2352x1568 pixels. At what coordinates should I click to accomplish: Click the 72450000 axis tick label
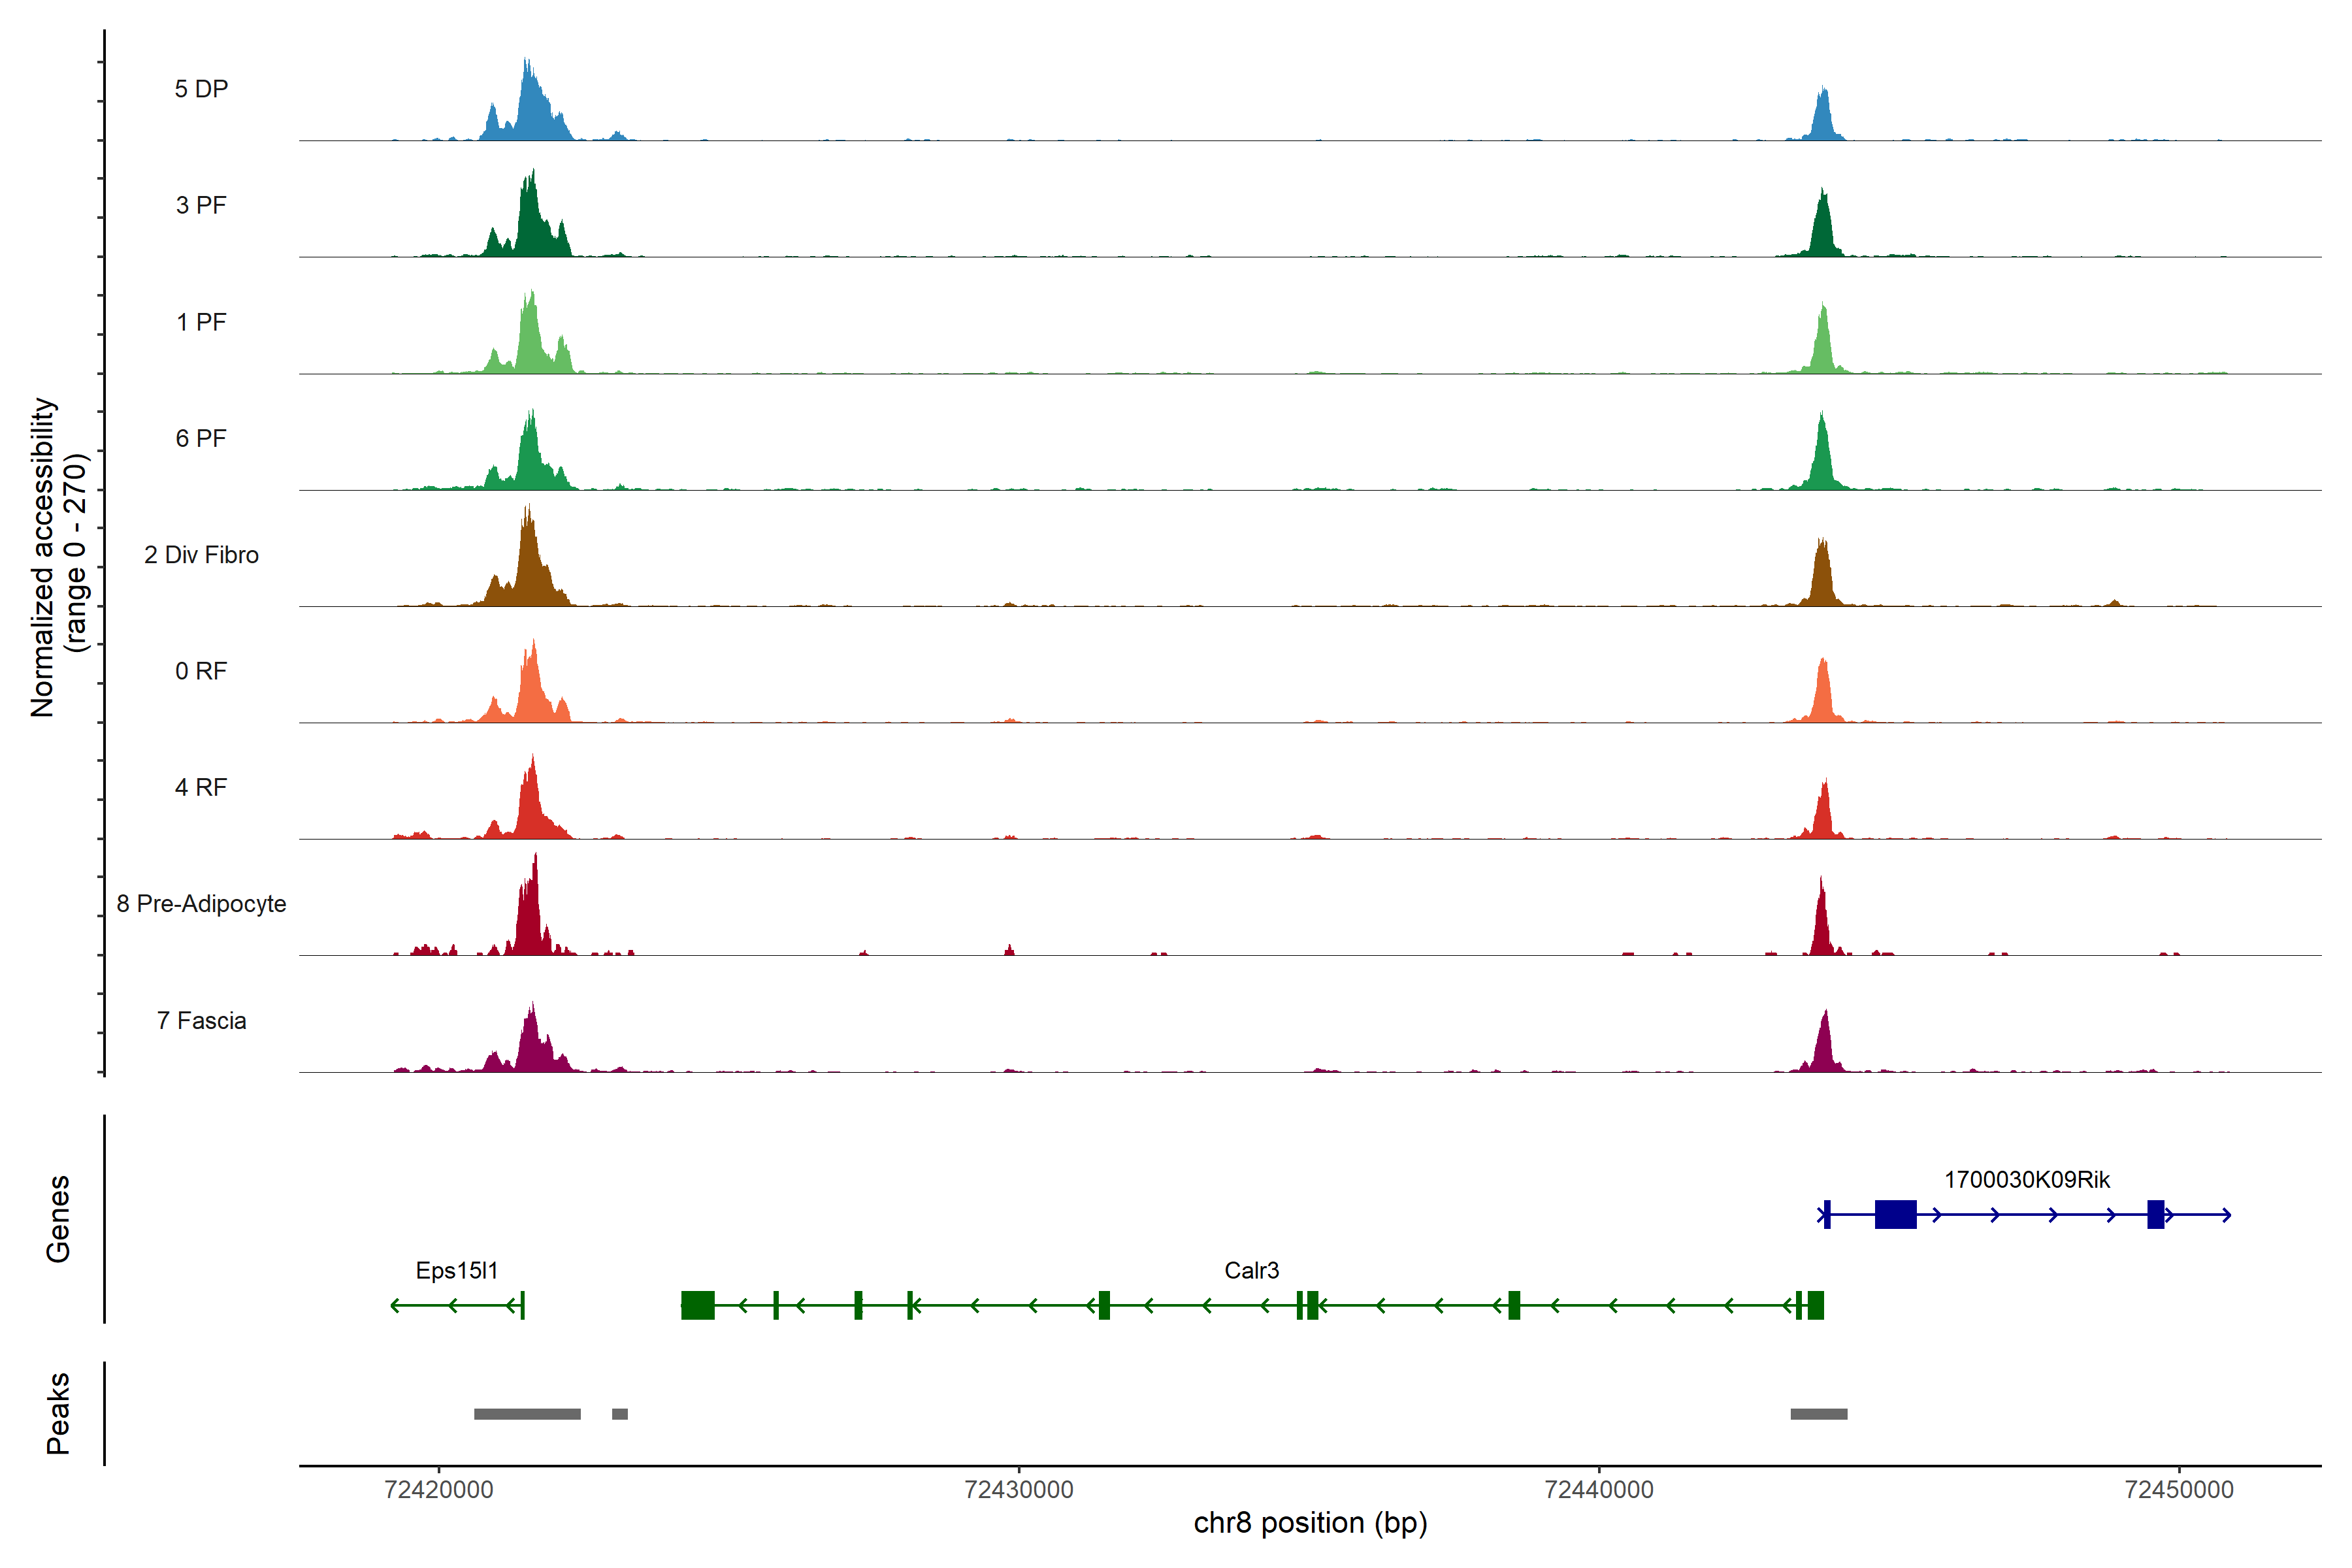tap(2179, 1490)
